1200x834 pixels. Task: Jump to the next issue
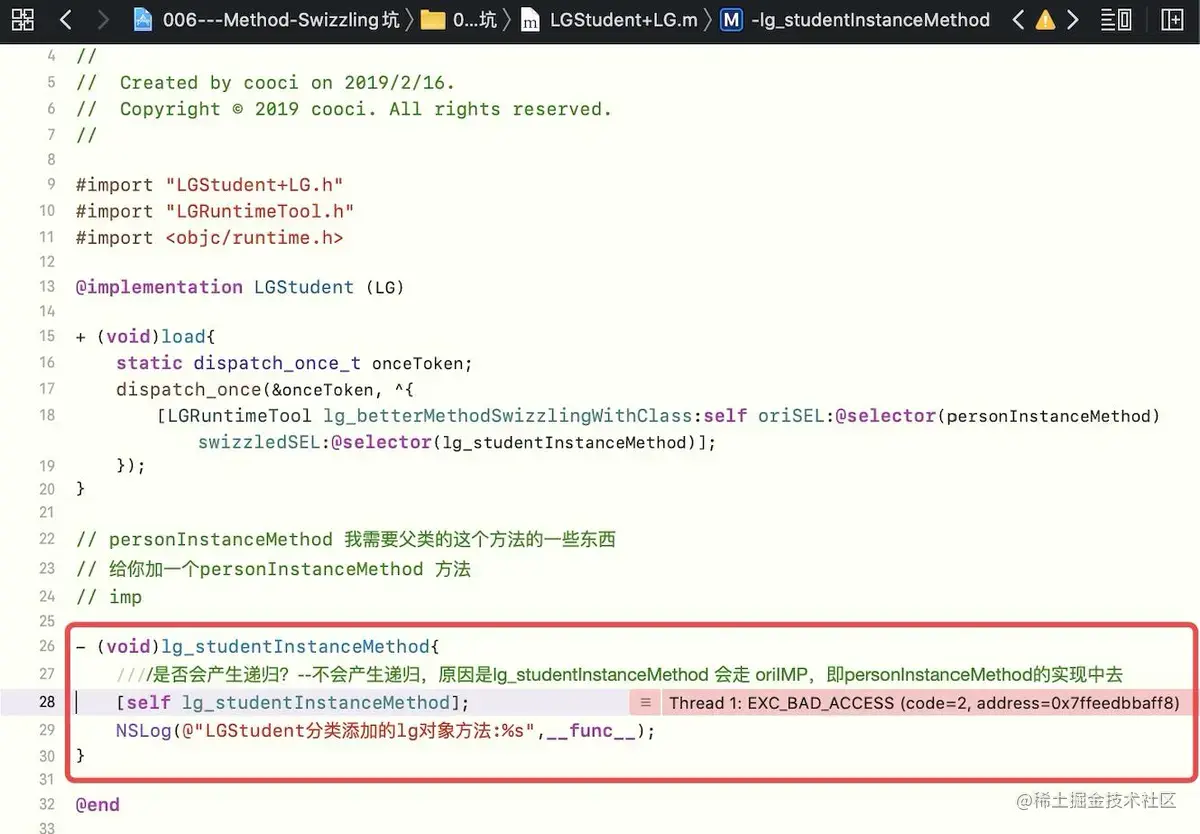(x=1073, y=19)
